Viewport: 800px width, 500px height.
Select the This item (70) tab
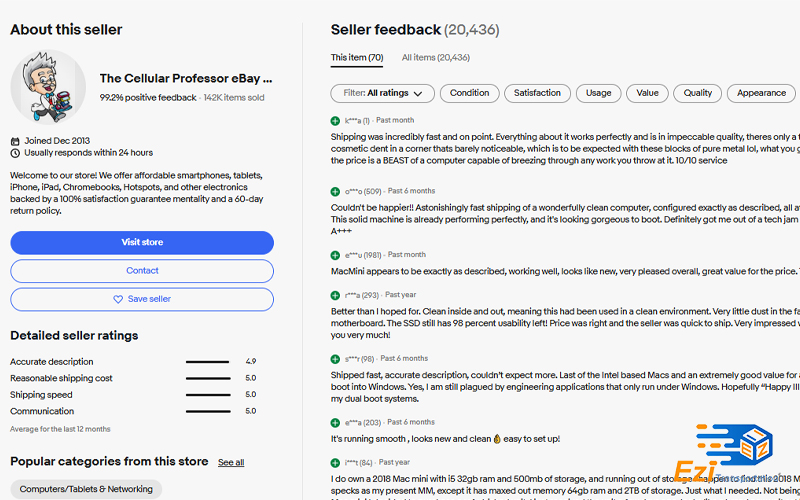click(x=357, y=58)
